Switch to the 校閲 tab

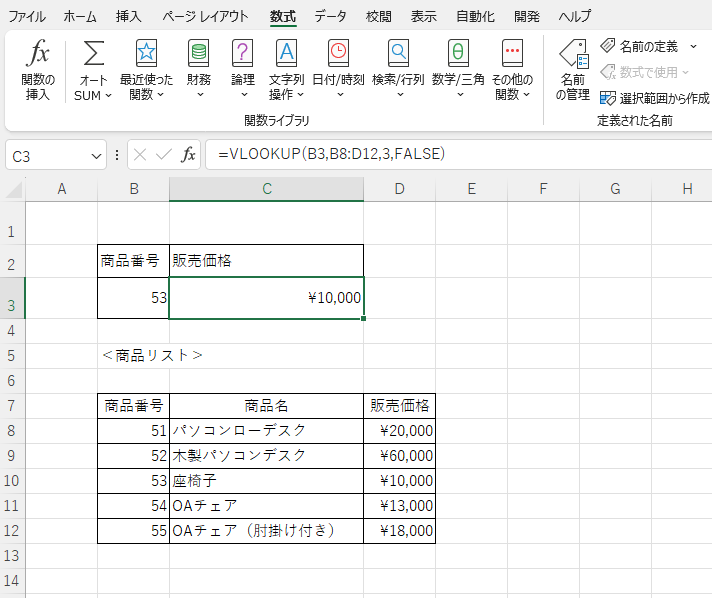(379, 17)
